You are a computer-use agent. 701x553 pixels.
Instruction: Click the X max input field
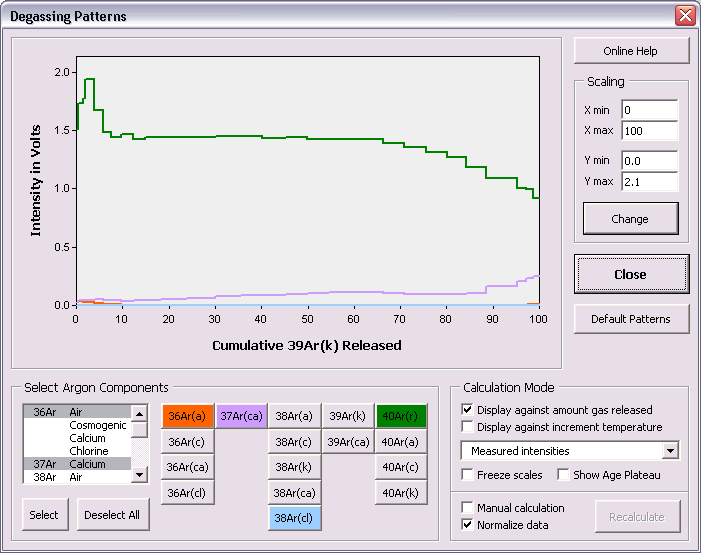point(649,130)
